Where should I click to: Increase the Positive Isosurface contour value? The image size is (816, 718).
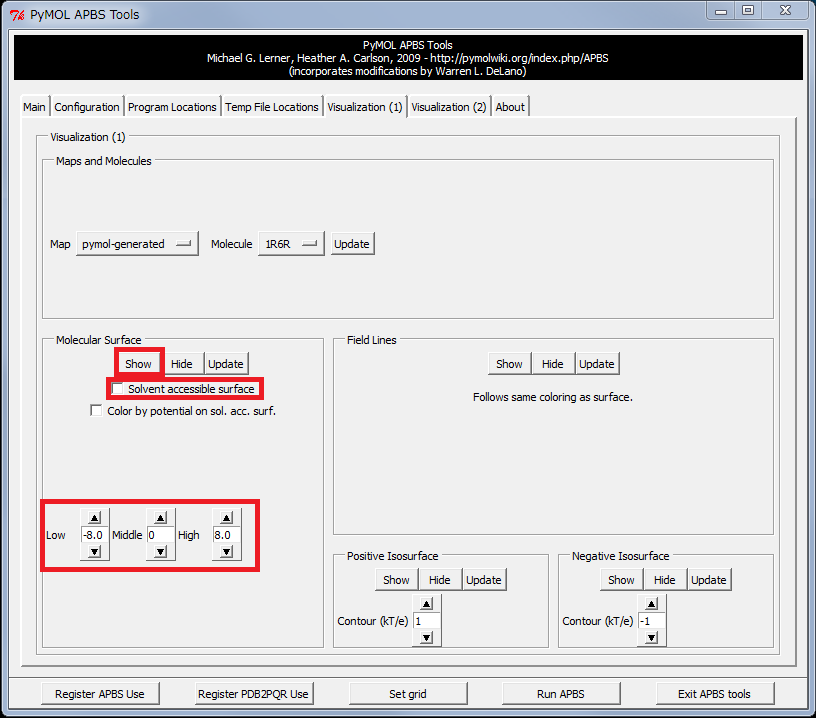[427, 604]
